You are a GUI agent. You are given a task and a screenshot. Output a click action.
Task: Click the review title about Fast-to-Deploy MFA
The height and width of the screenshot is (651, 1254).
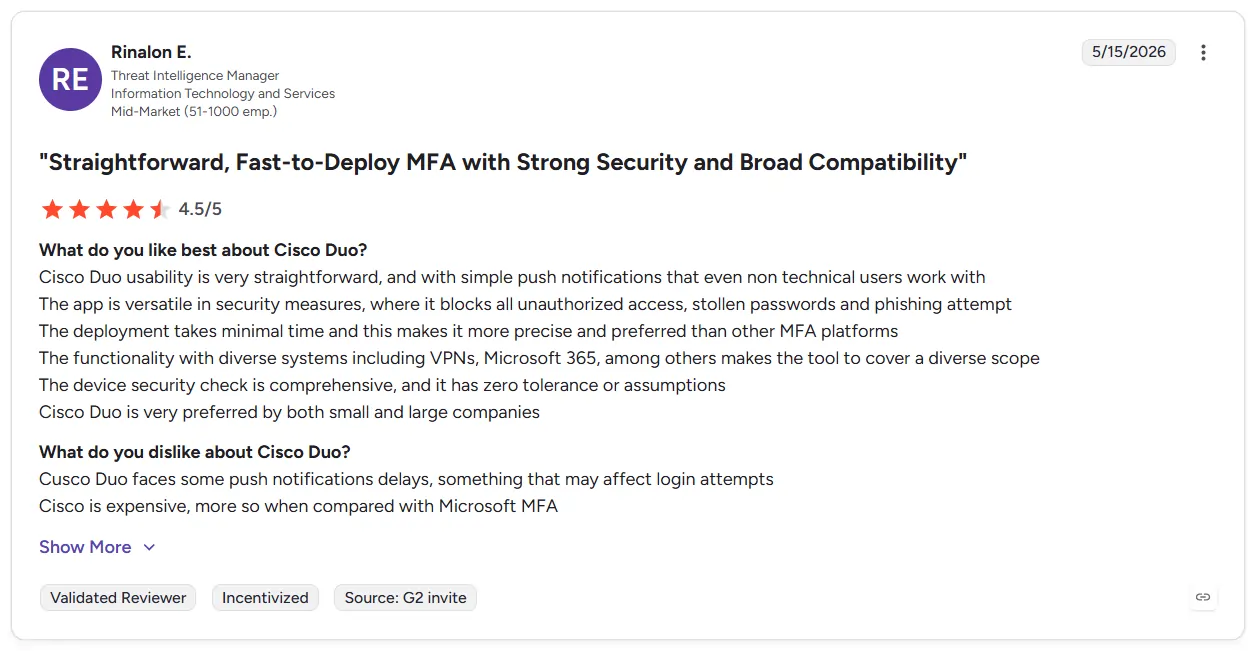pos(503,162)
